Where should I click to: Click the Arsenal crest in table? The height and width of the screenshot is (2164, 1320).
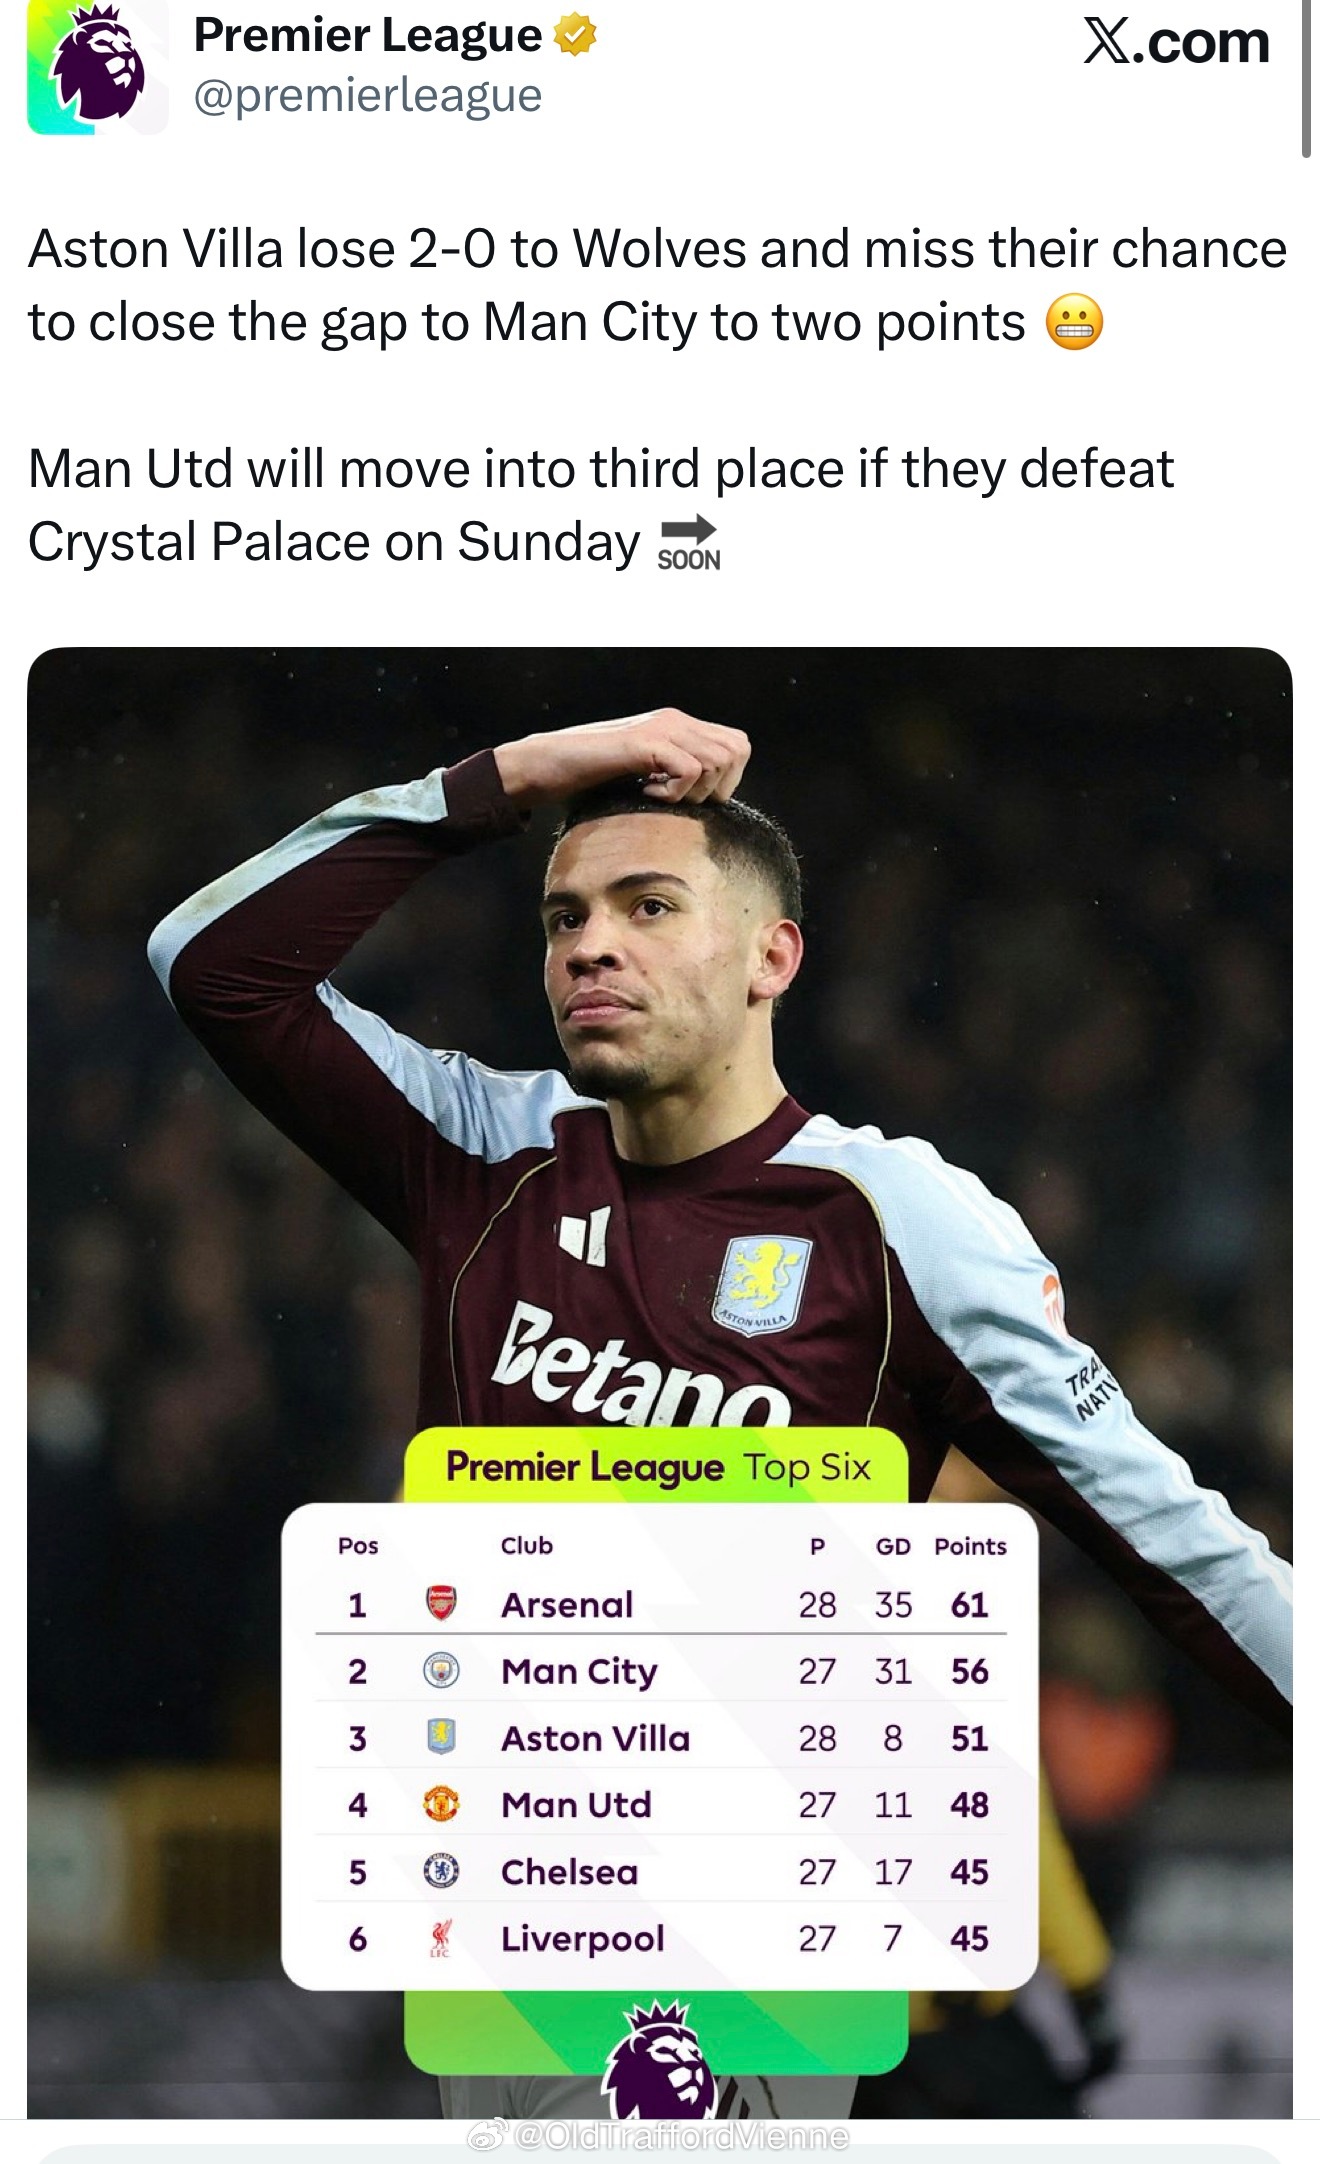(441, 1603)
